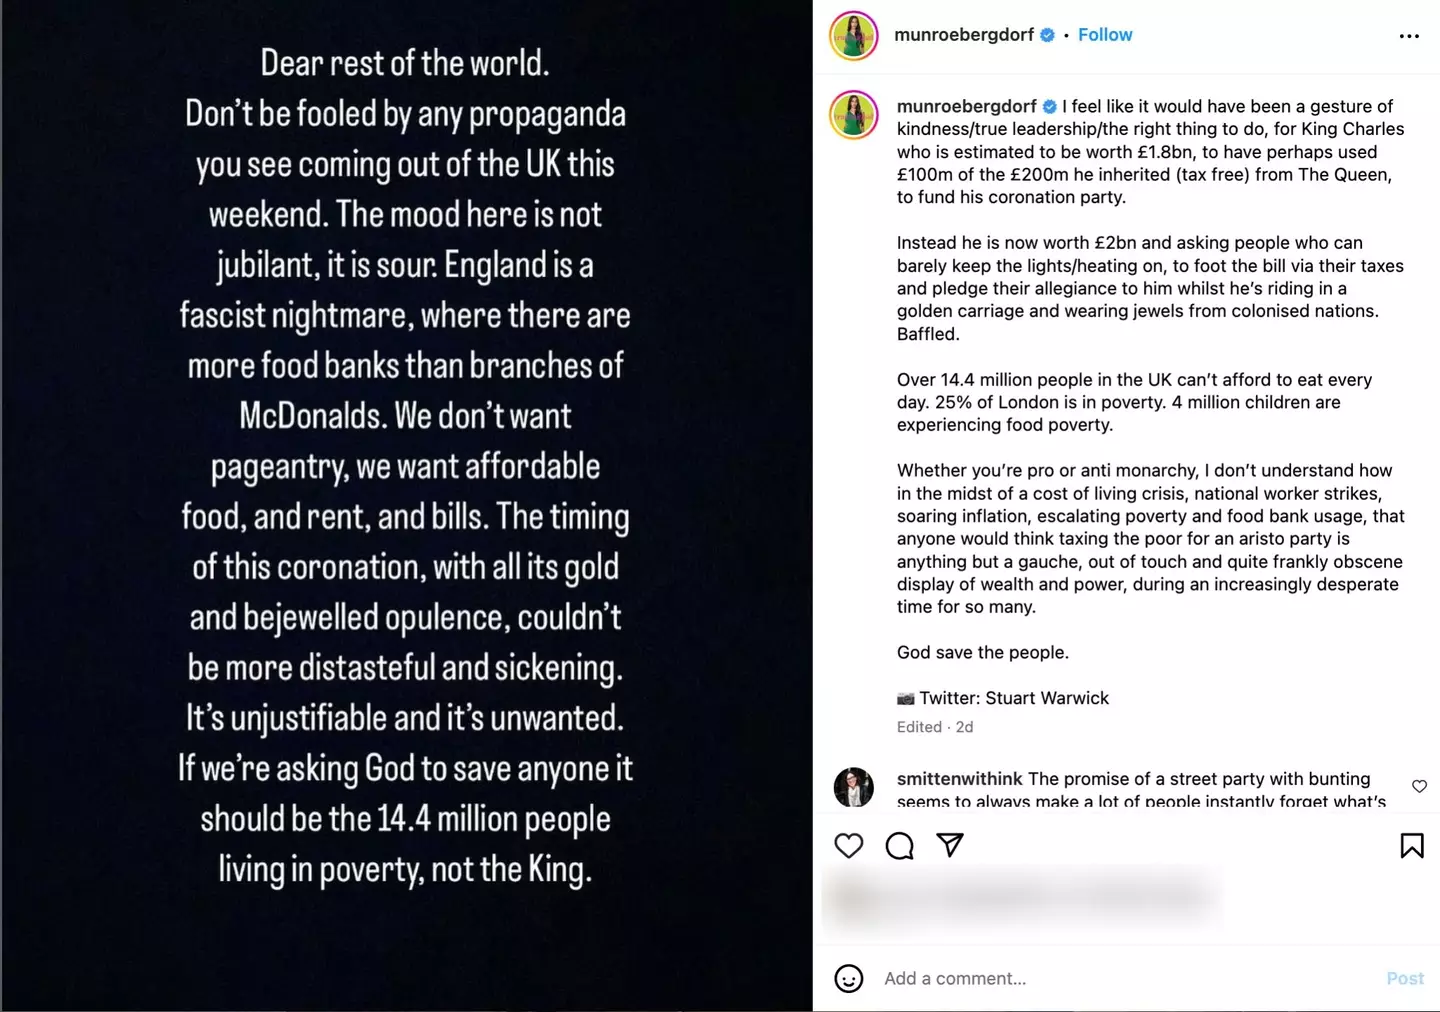Click the verified badge in the post header
Viewport: 1440px width, 1012px height.
[1048, 35]
